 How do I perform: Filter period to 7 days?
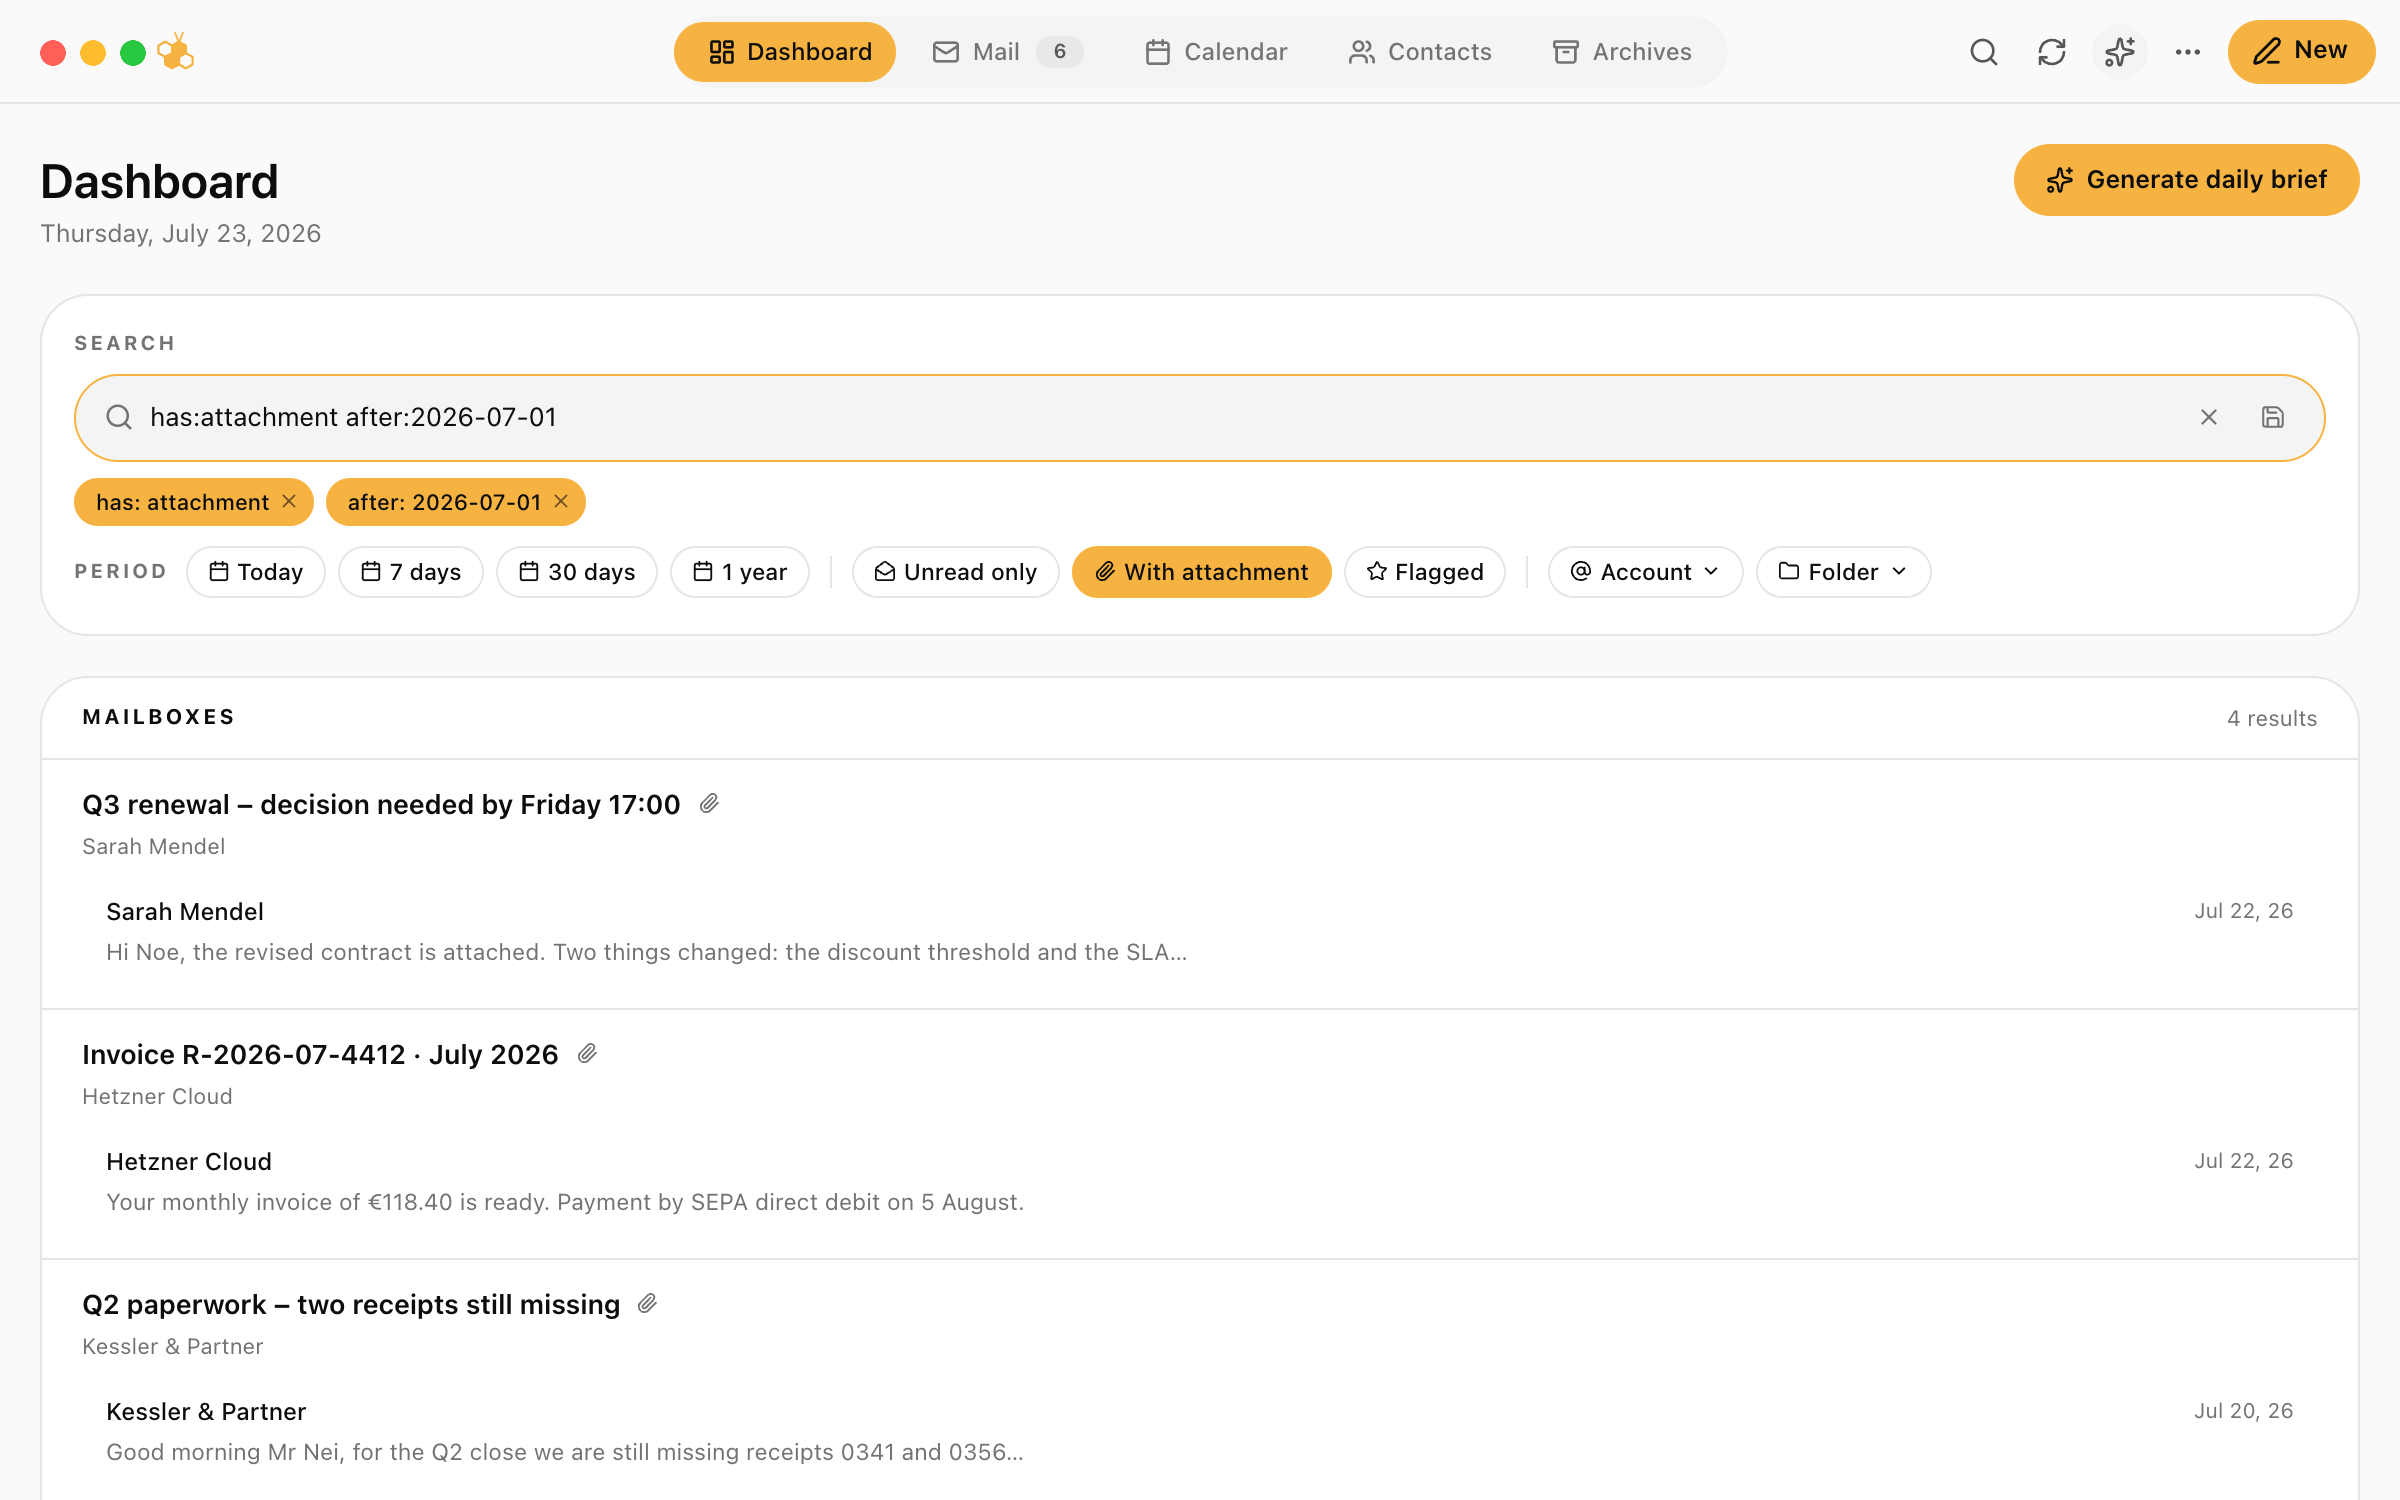(x=411, y=572)
